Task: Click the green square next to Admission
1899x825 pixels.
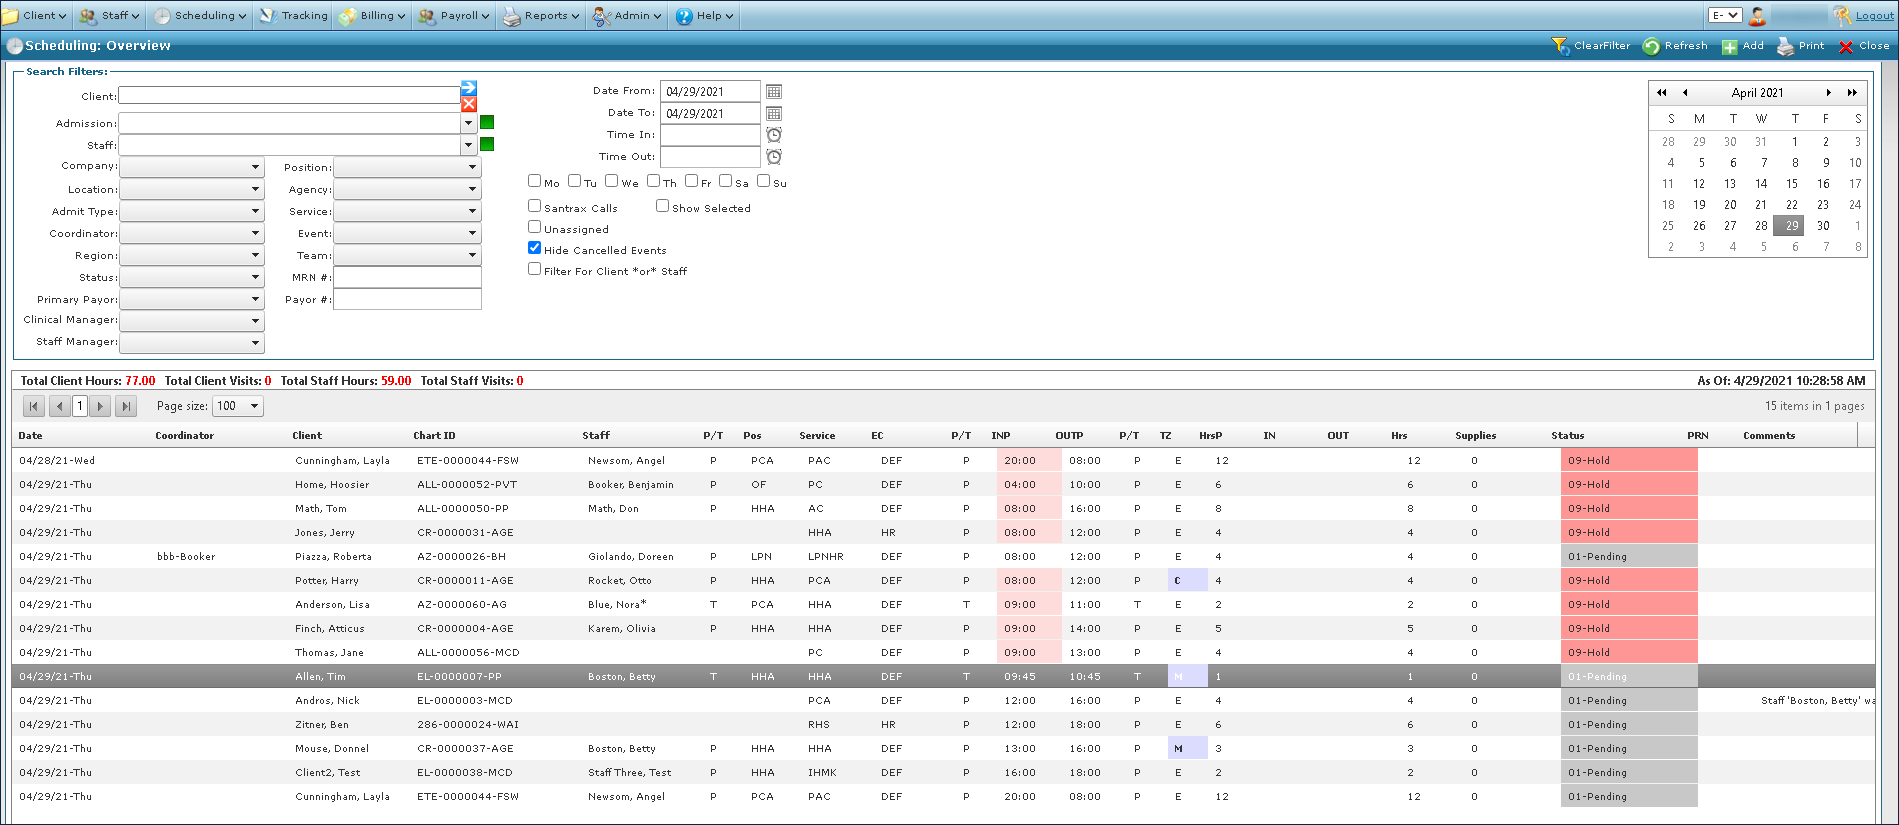Action: click(487, 122)
